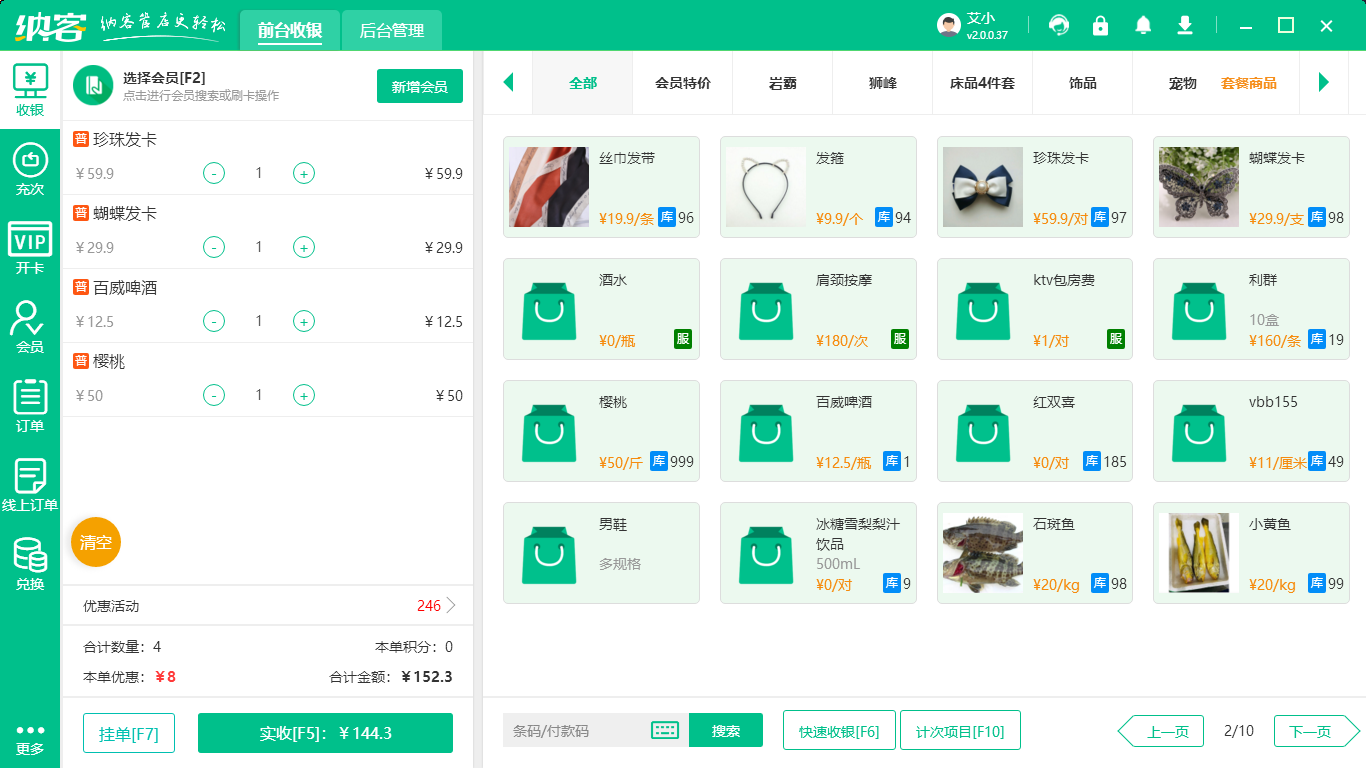Open the 收银 cashier sidebar icon

click(29, 89)
